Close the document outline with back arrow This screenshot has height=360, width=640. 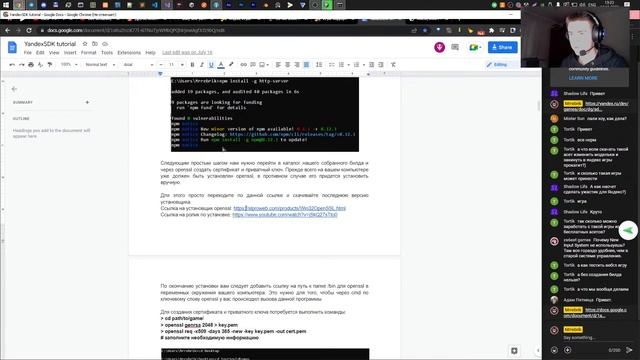pos(14,89)
